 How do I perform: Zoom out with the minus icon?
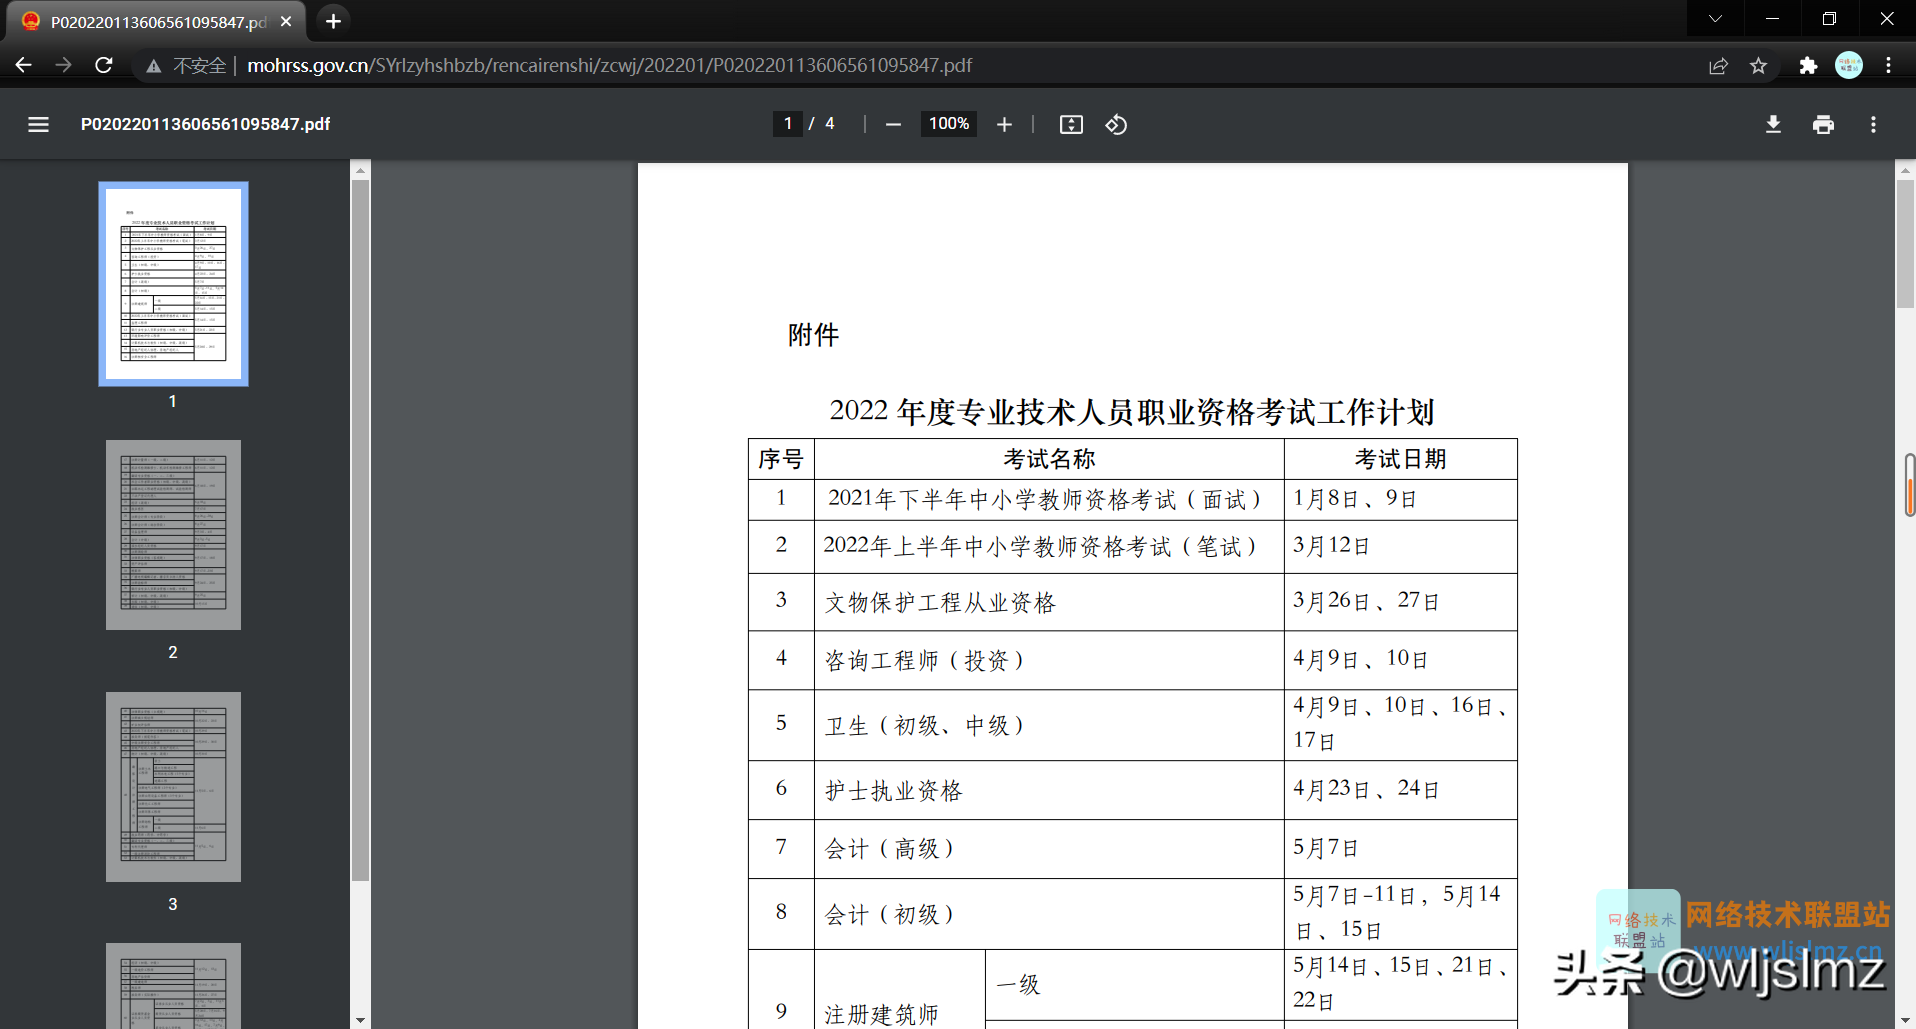(x=893, y=124)
